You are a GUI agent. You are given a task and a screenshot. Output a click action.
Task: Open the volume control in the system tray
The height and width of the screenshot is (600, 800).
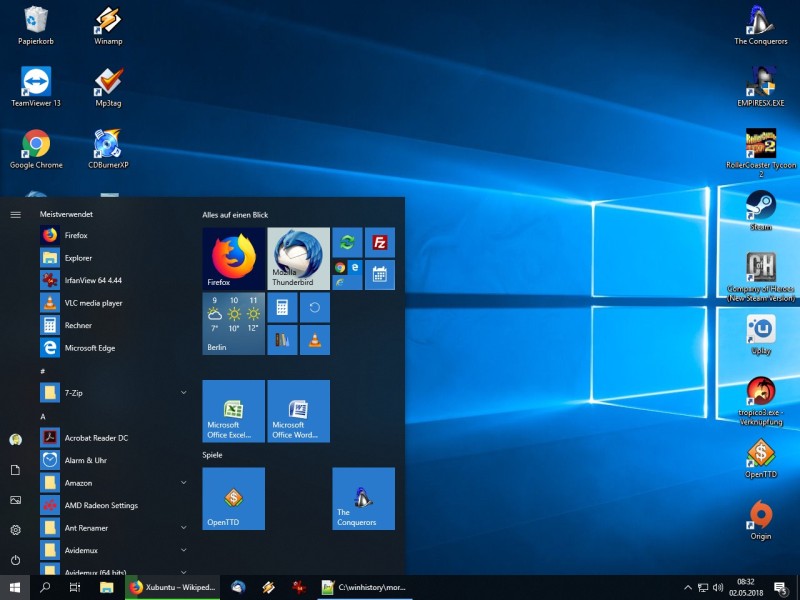(x=718, y=588)
